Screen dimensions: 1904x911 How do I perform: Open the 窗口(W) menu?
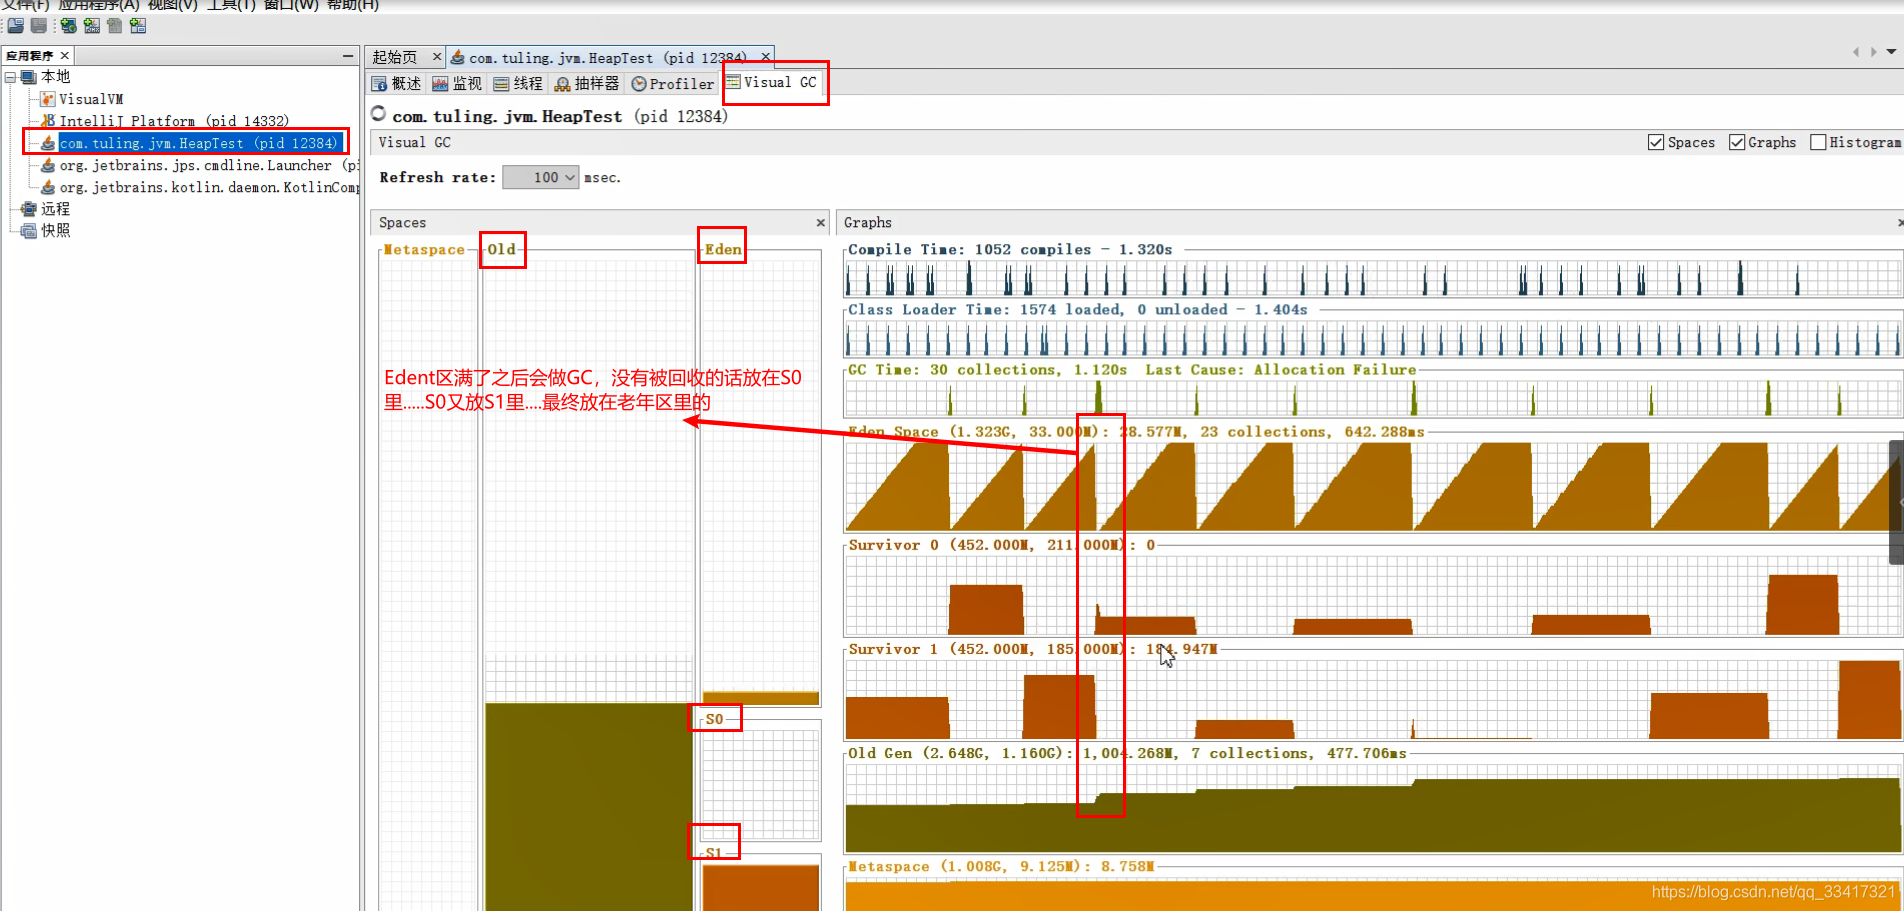pos(291,5)
